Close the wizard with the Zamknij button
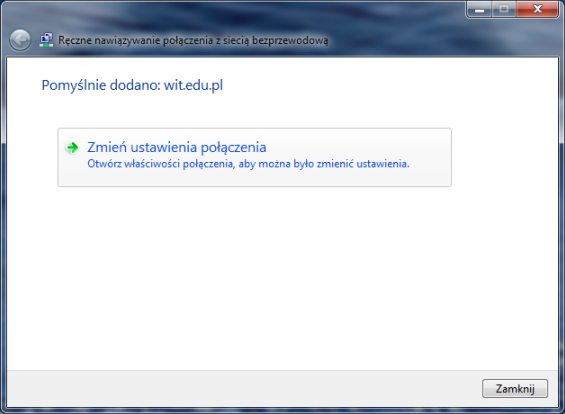The image size is (565, 414). pyautogui.click(x=515, y=388)
